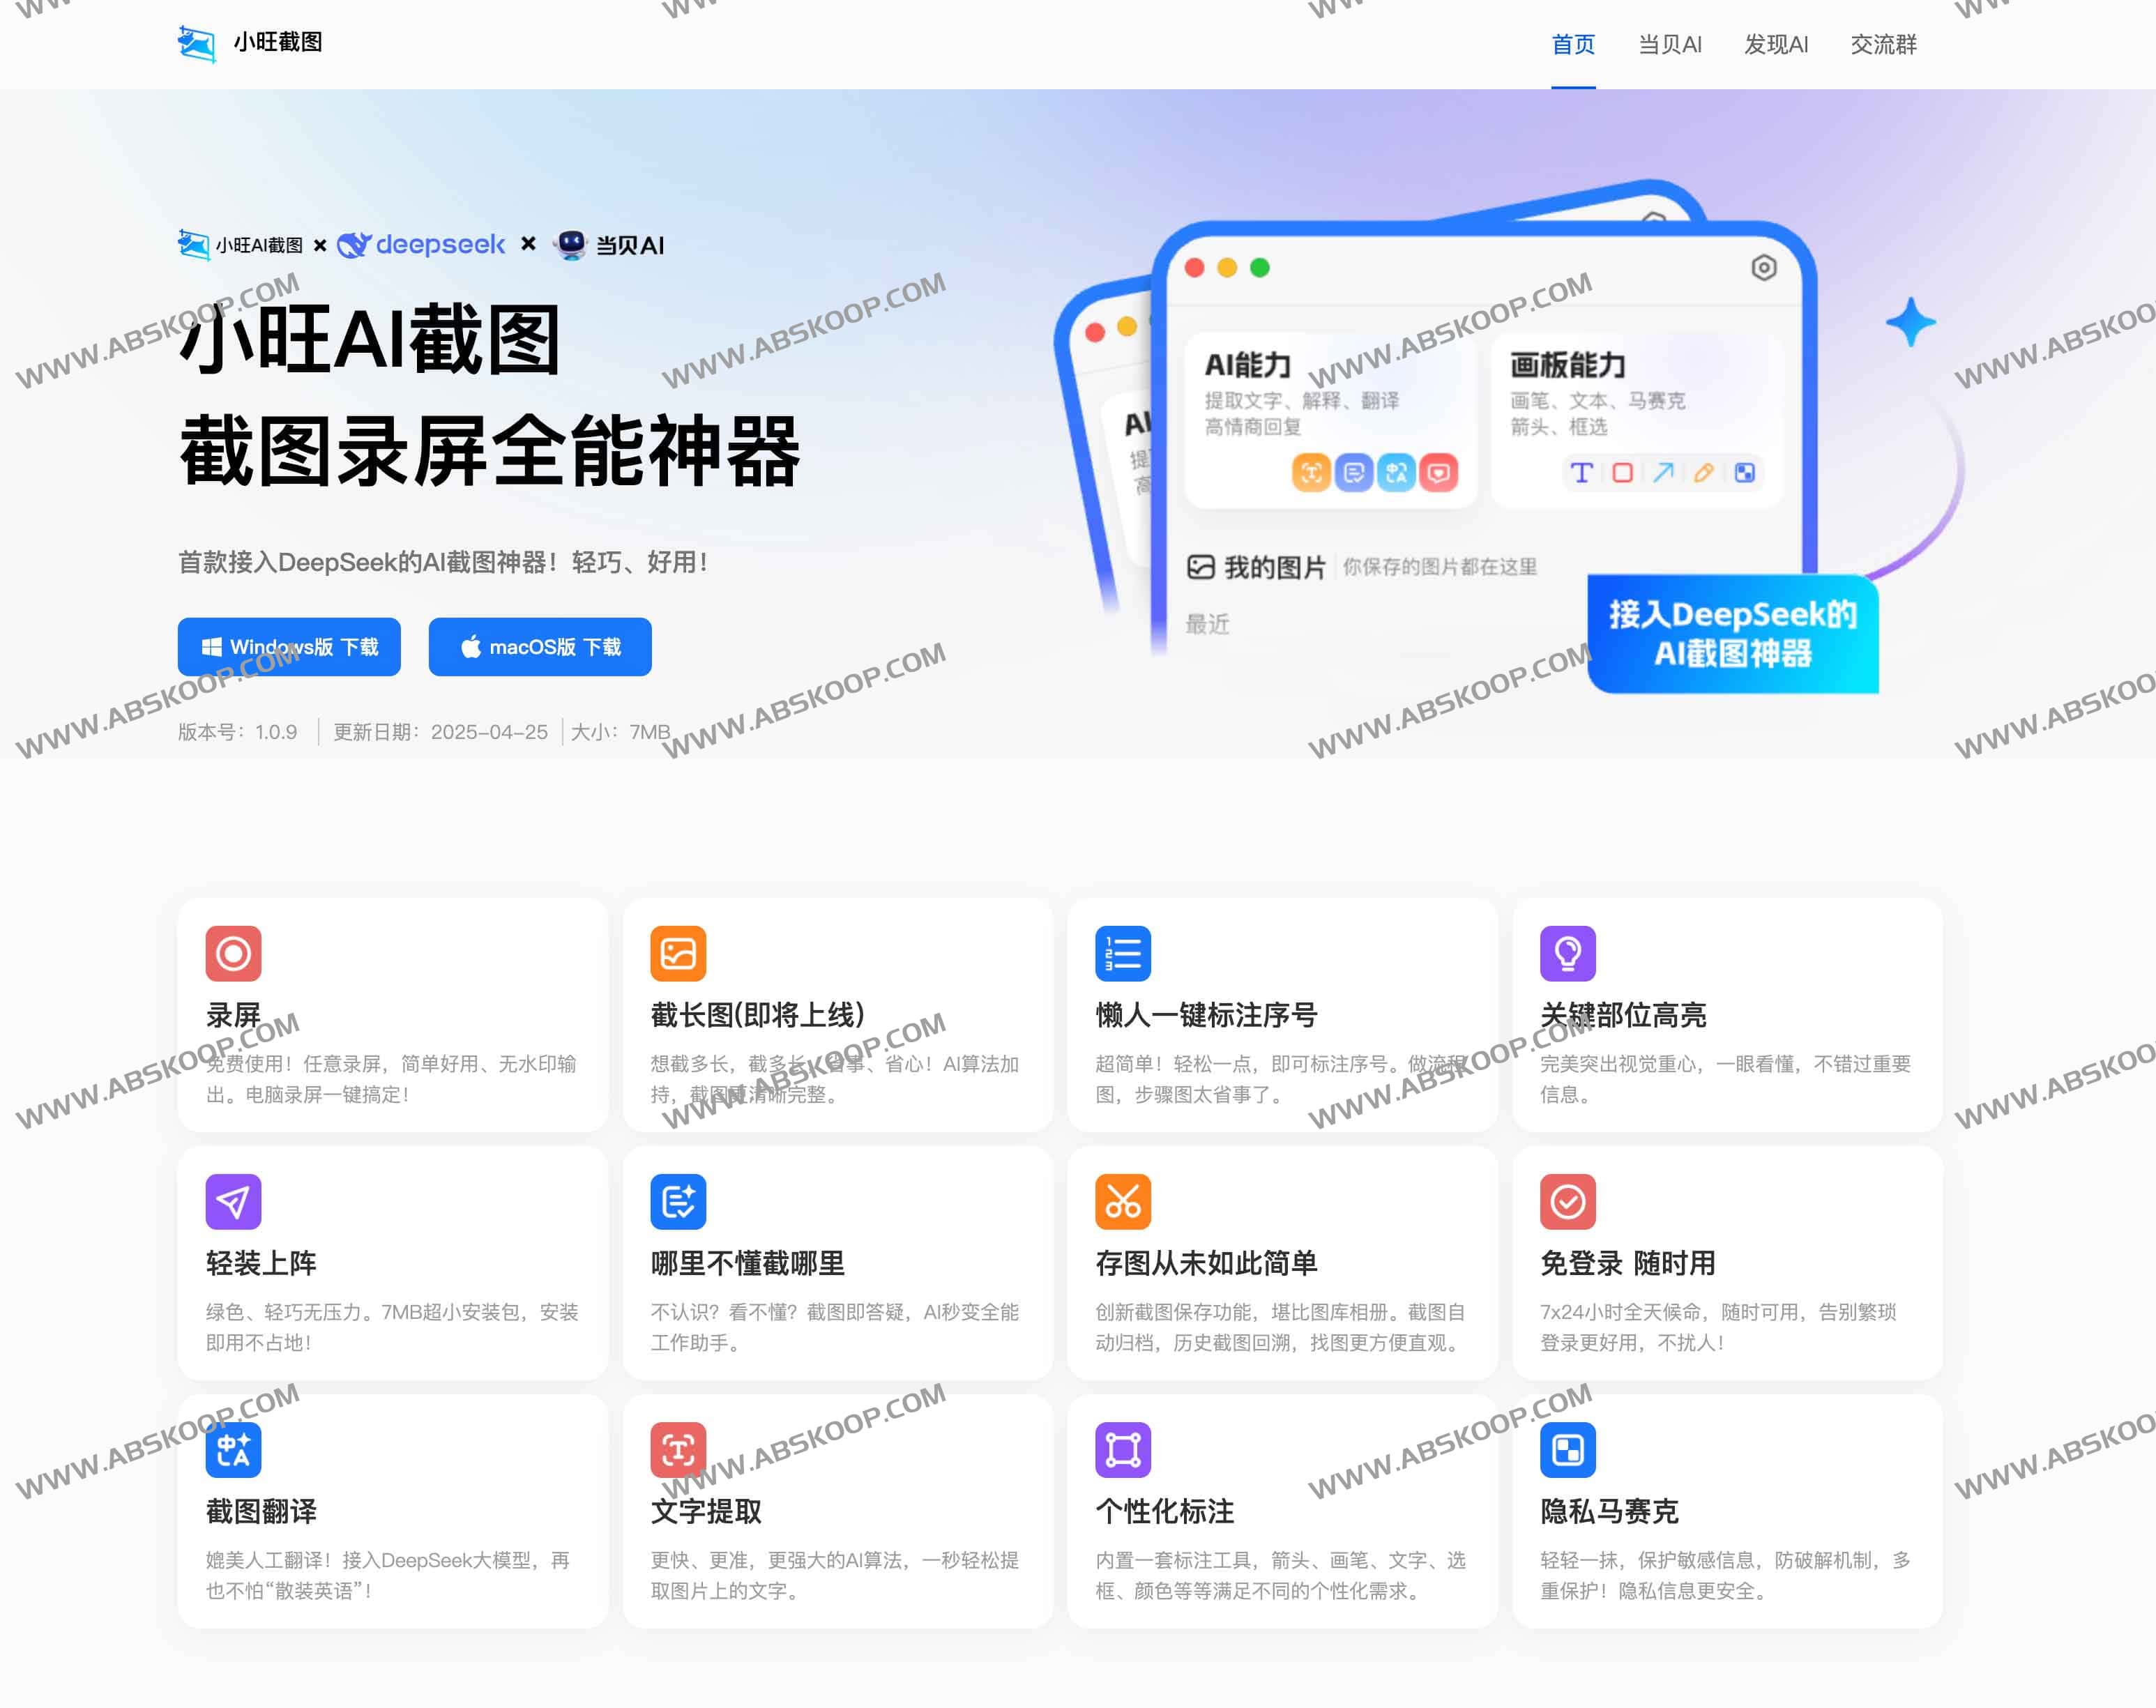The image size is (2156, 1708).
Task: Click the 首款接入DeepSeek的AI截图神器 tagline
Action: 443,562
